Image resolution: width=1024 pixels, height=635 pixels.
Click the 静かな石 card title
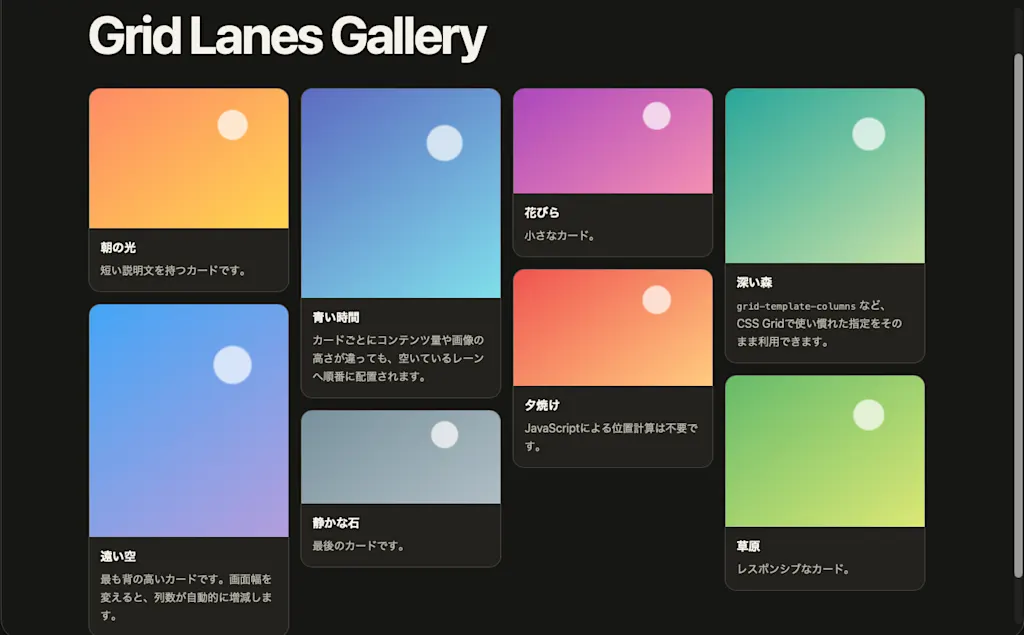pos(336,523)
